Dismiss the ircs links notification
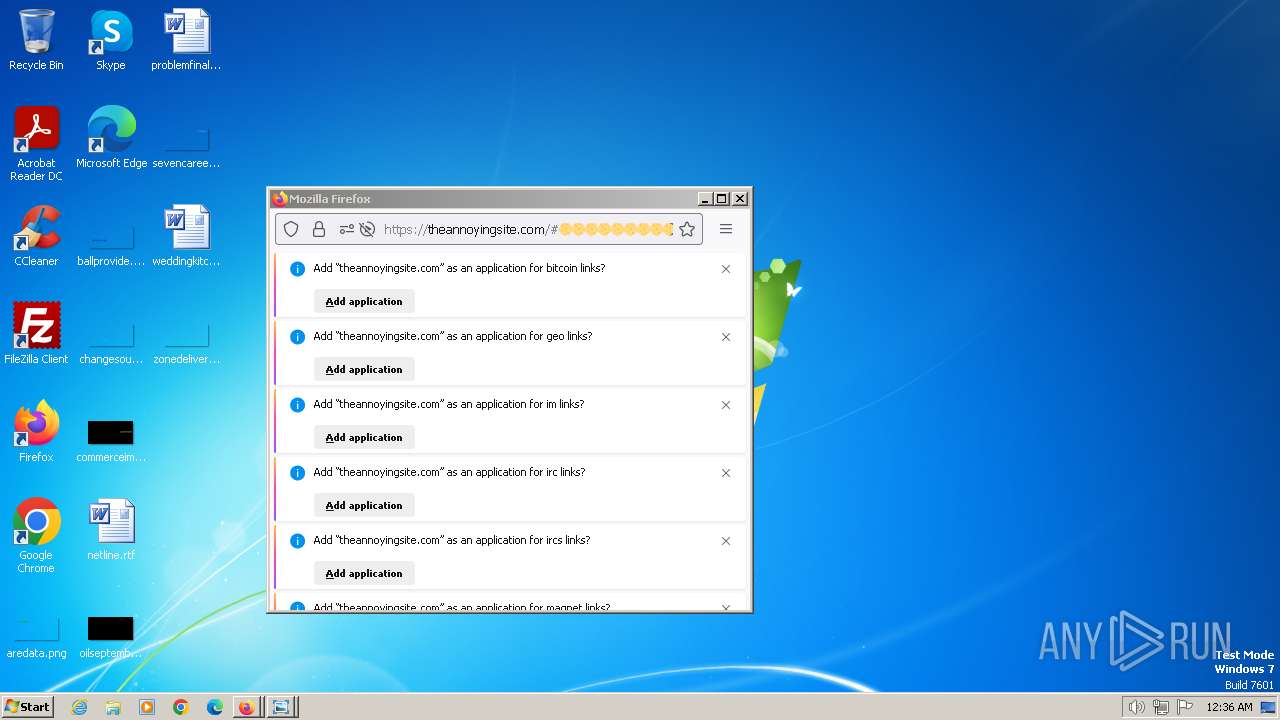 tap(726, 541)
